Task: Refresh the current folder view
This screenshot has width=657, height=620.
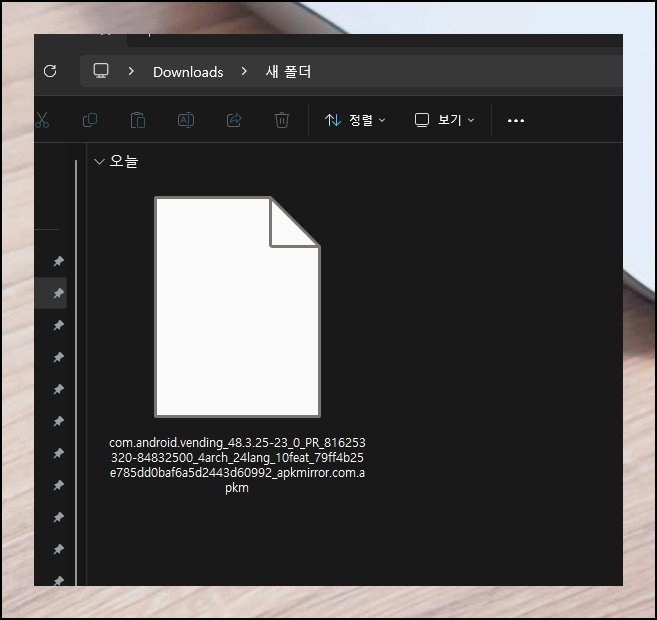Action: tap(50, 71)
